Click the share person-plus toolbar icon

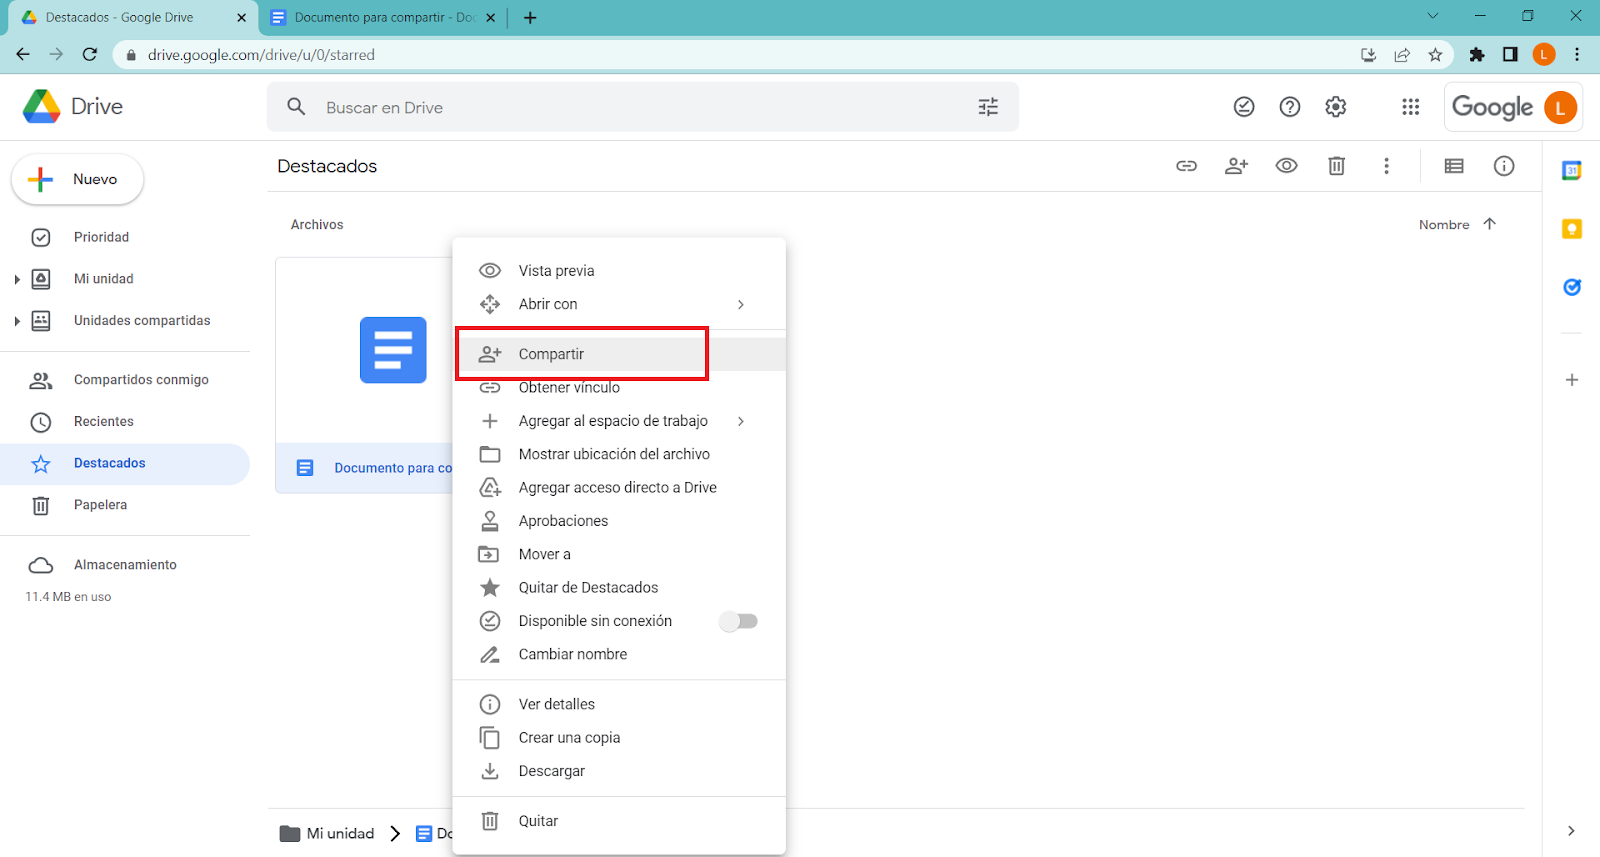click(1237, 166)
